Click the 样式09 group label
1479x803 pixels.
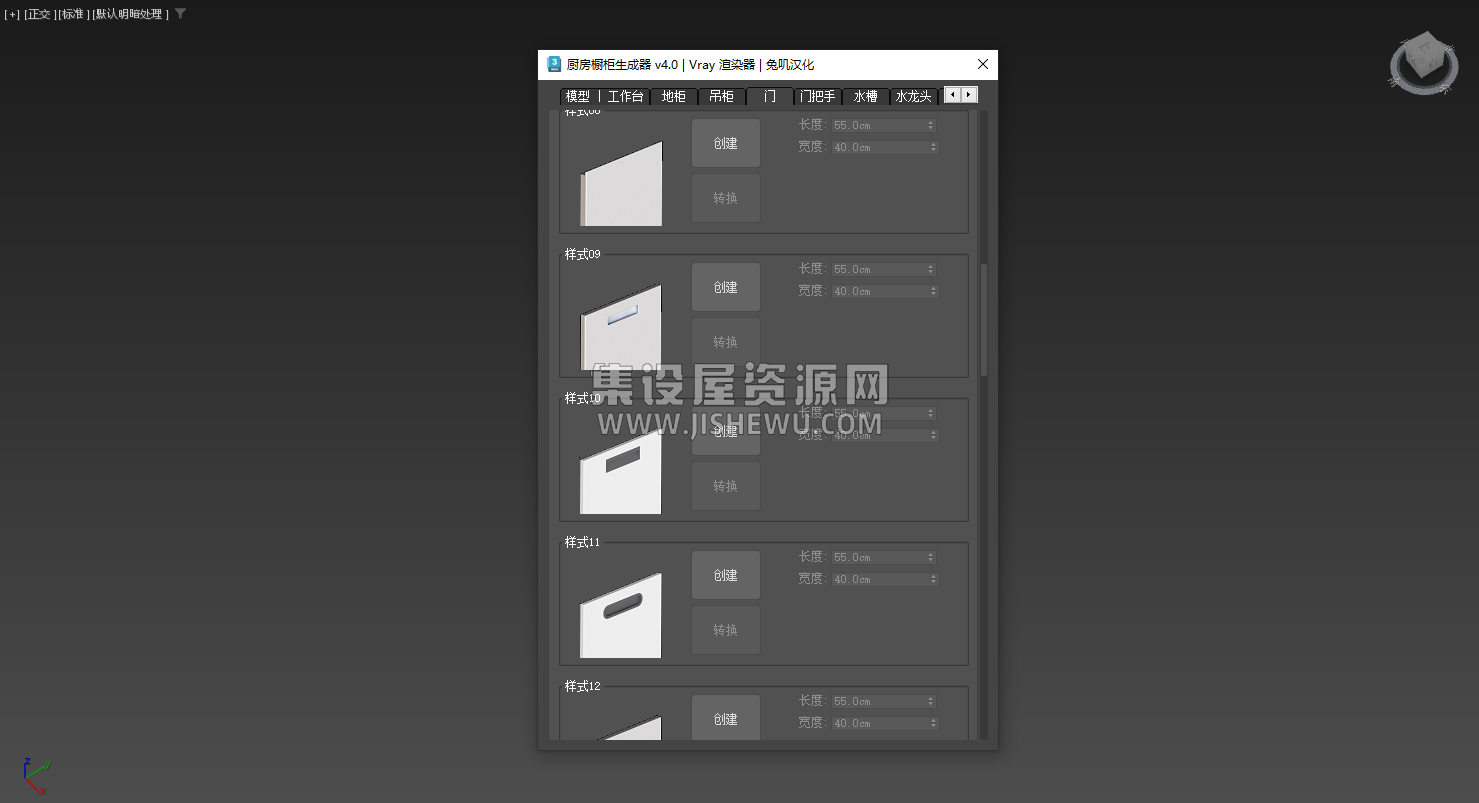coord(583,254)
